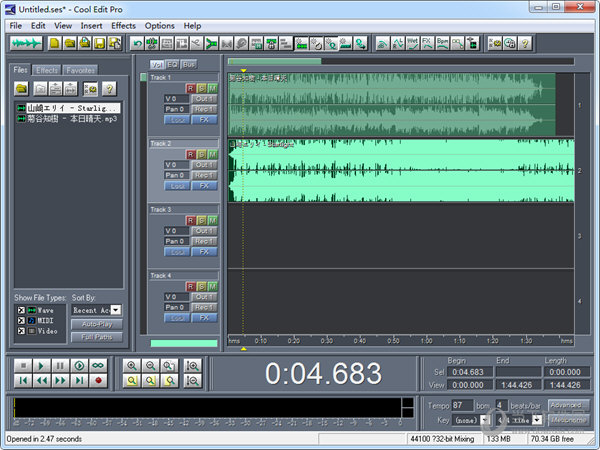Open the File menu
600x450 pixels.
point(16,26)
